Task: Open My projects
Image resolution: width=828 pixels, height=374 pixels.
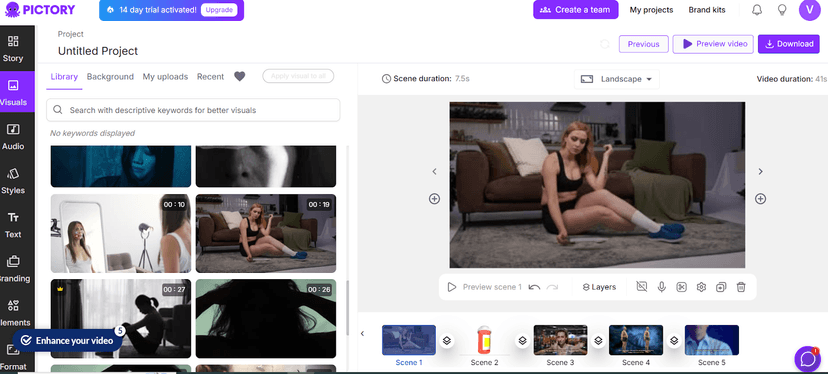Action: (x=651, y=10)
